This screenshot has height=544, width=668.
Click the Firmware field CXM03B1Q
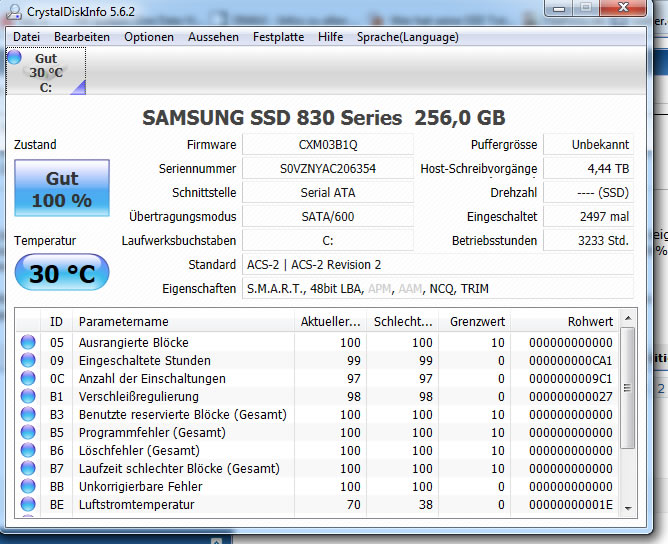[x=328, y=145]
